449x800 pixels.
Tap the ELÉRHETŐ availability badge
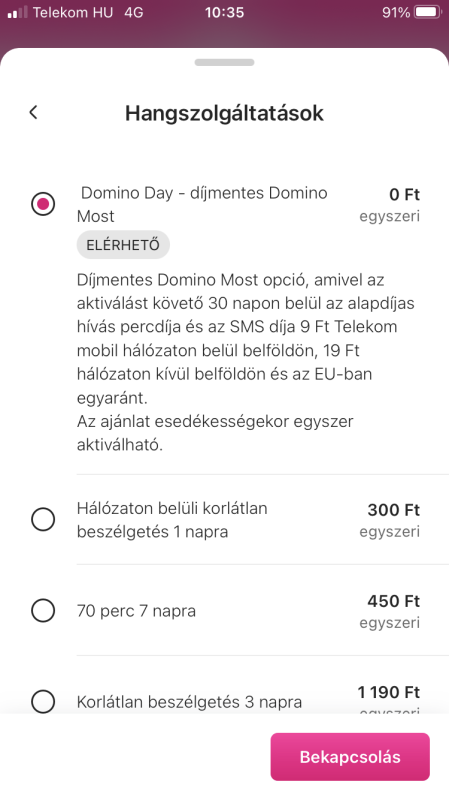(123, 245)
